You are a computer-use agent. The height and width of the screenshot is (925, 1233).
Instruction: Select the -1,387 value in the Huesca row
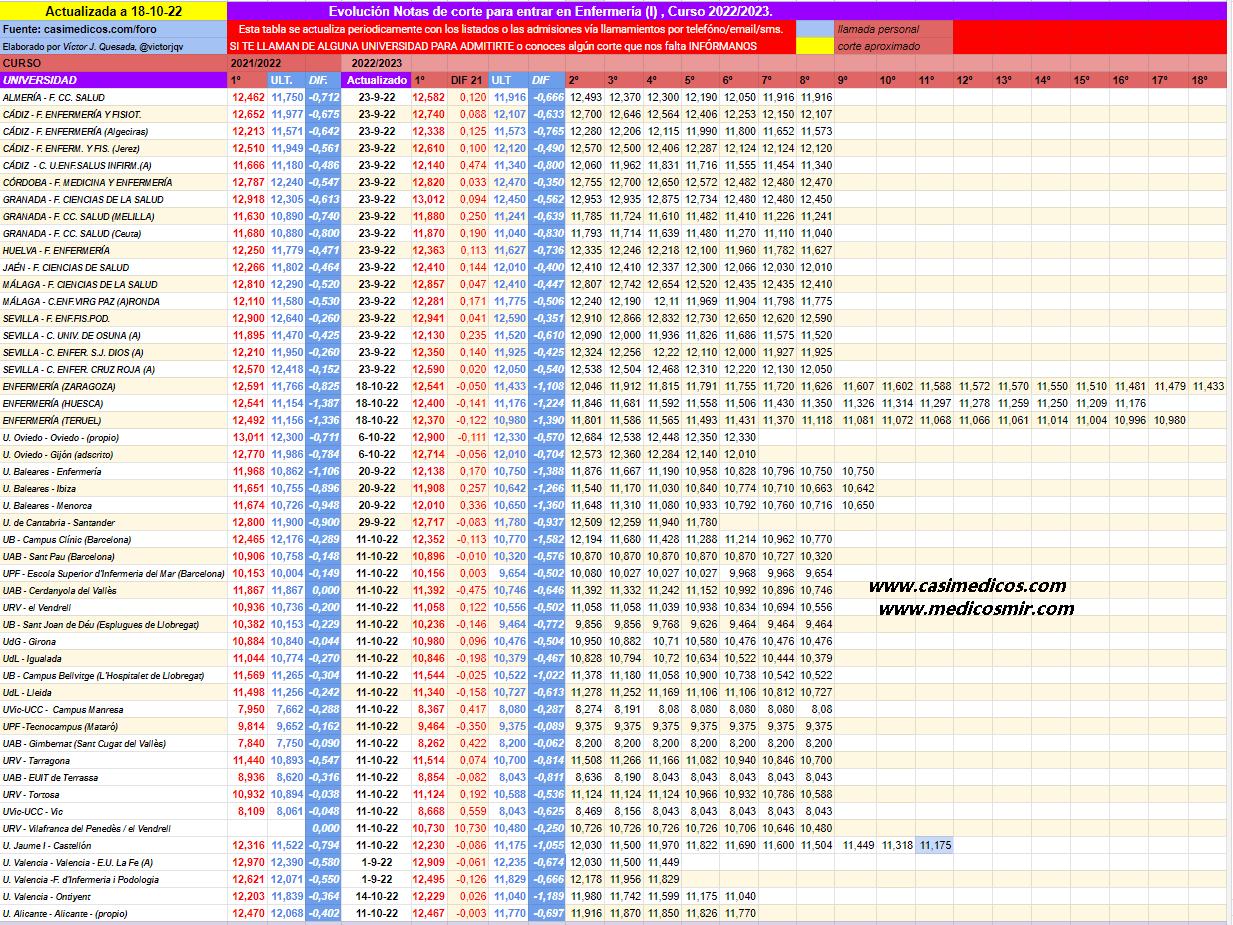[x=323, y=403]
